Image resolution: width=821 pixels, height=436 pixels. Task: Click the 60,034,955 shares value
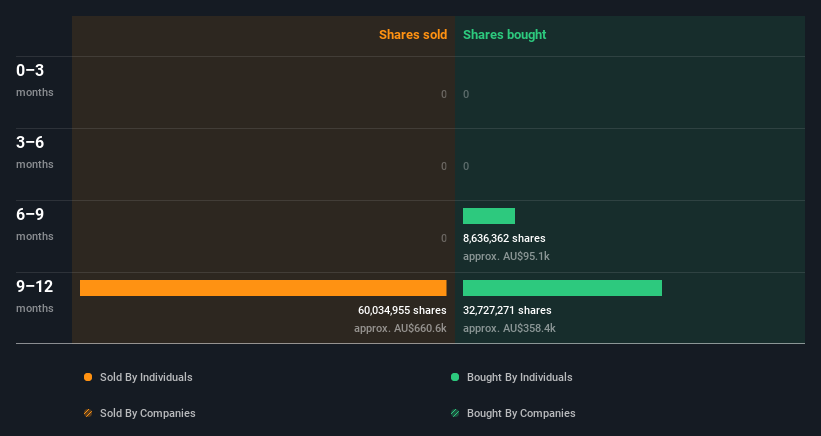pos(402,310)
